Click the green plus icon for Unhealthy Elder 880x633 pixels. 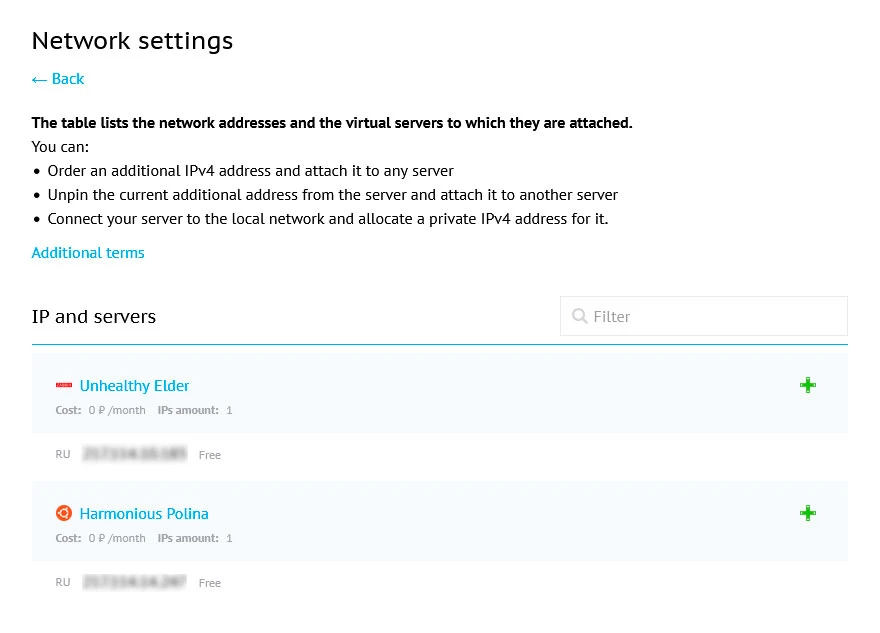[x=807, y=385]
